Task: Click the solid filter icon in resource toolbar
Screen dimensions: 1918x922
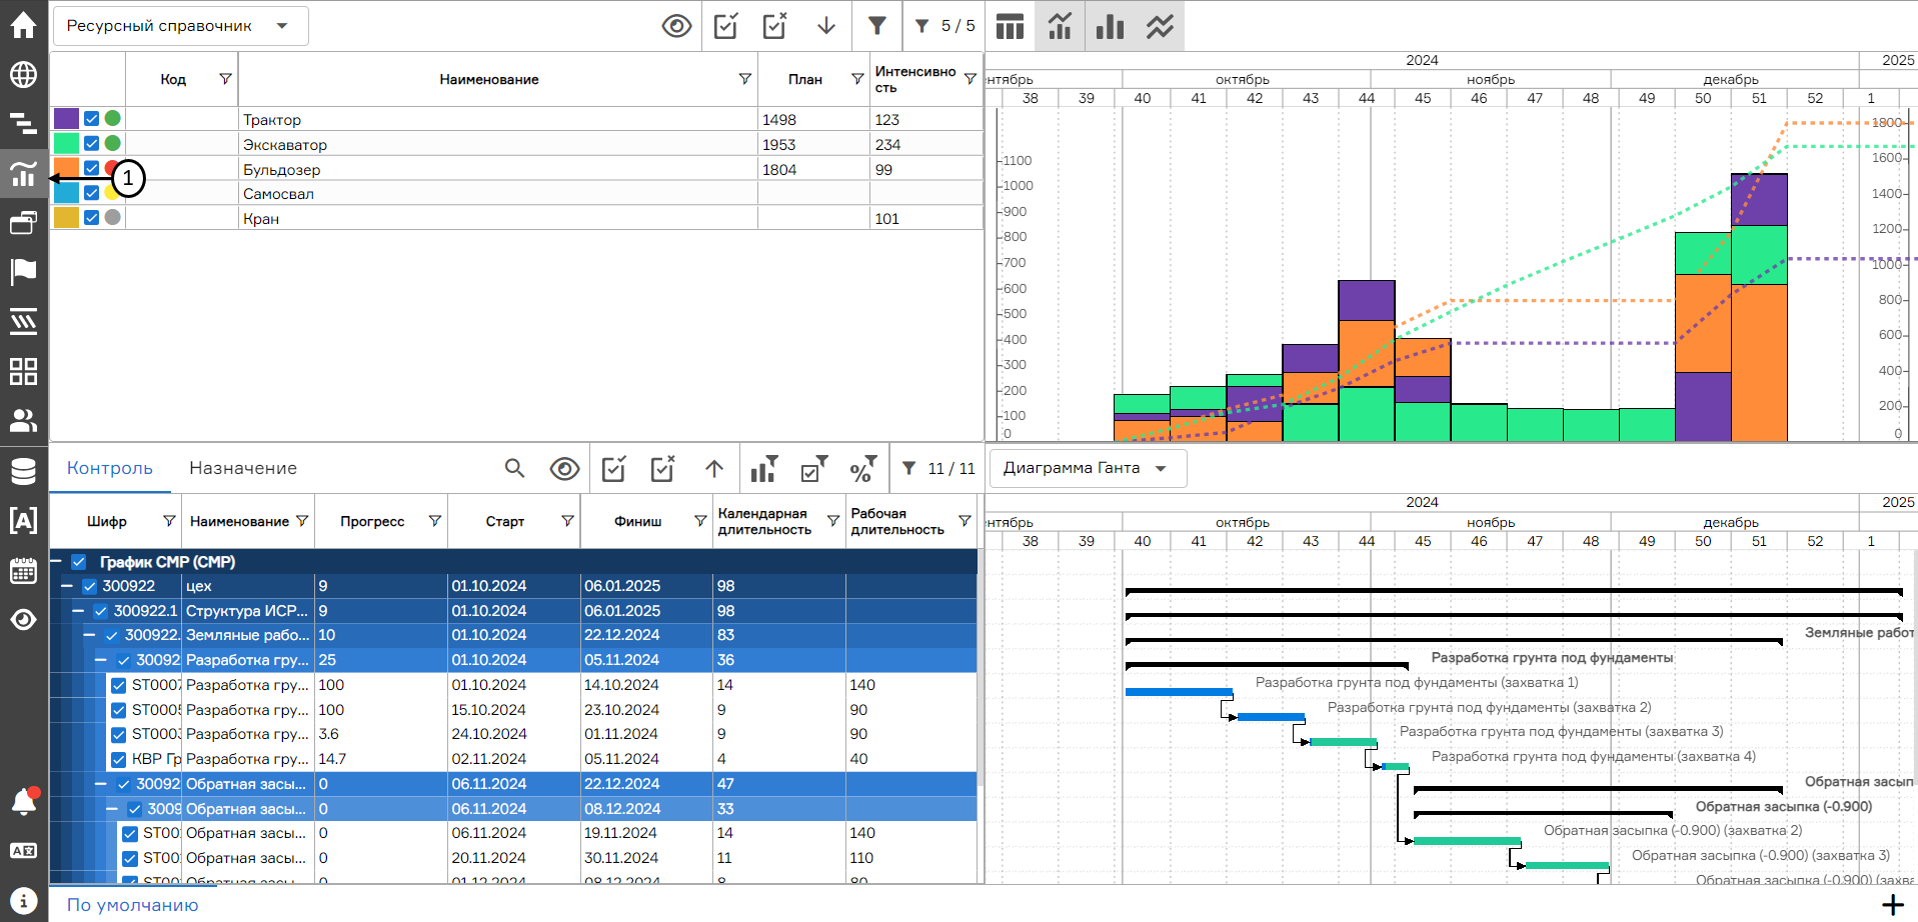Action: click(x=877, y=26)
